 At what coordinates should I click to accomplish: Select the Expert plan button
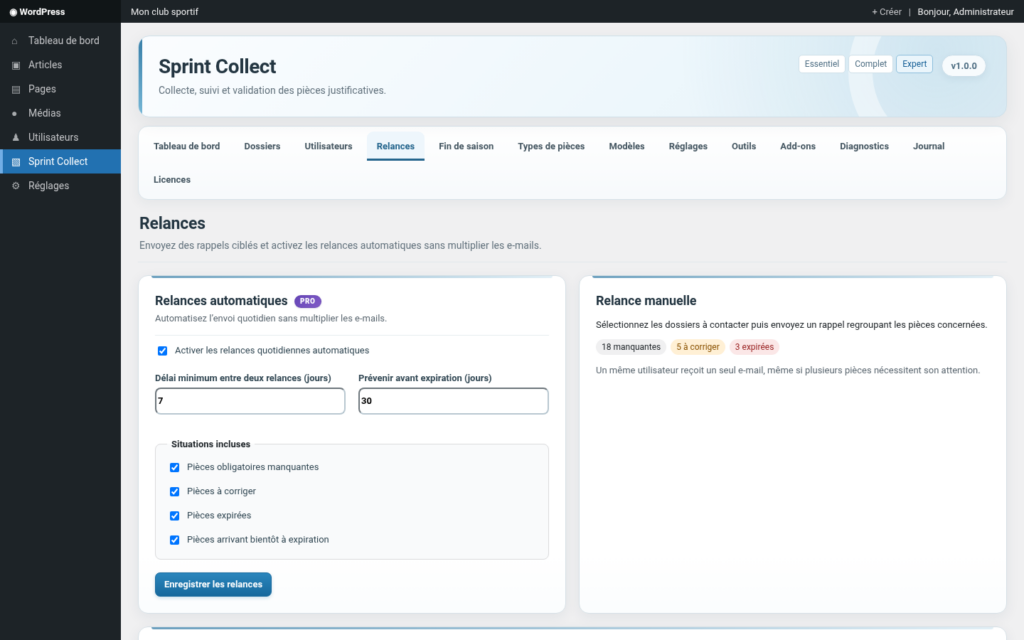(914, 64)
